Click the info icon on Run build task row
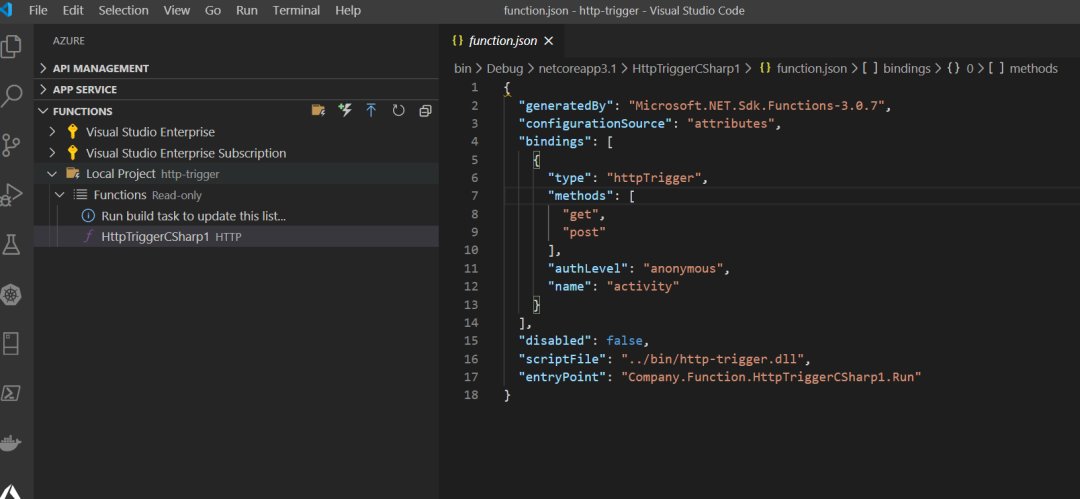Viewport: 1080px width, 499px height. pos(87,216)
